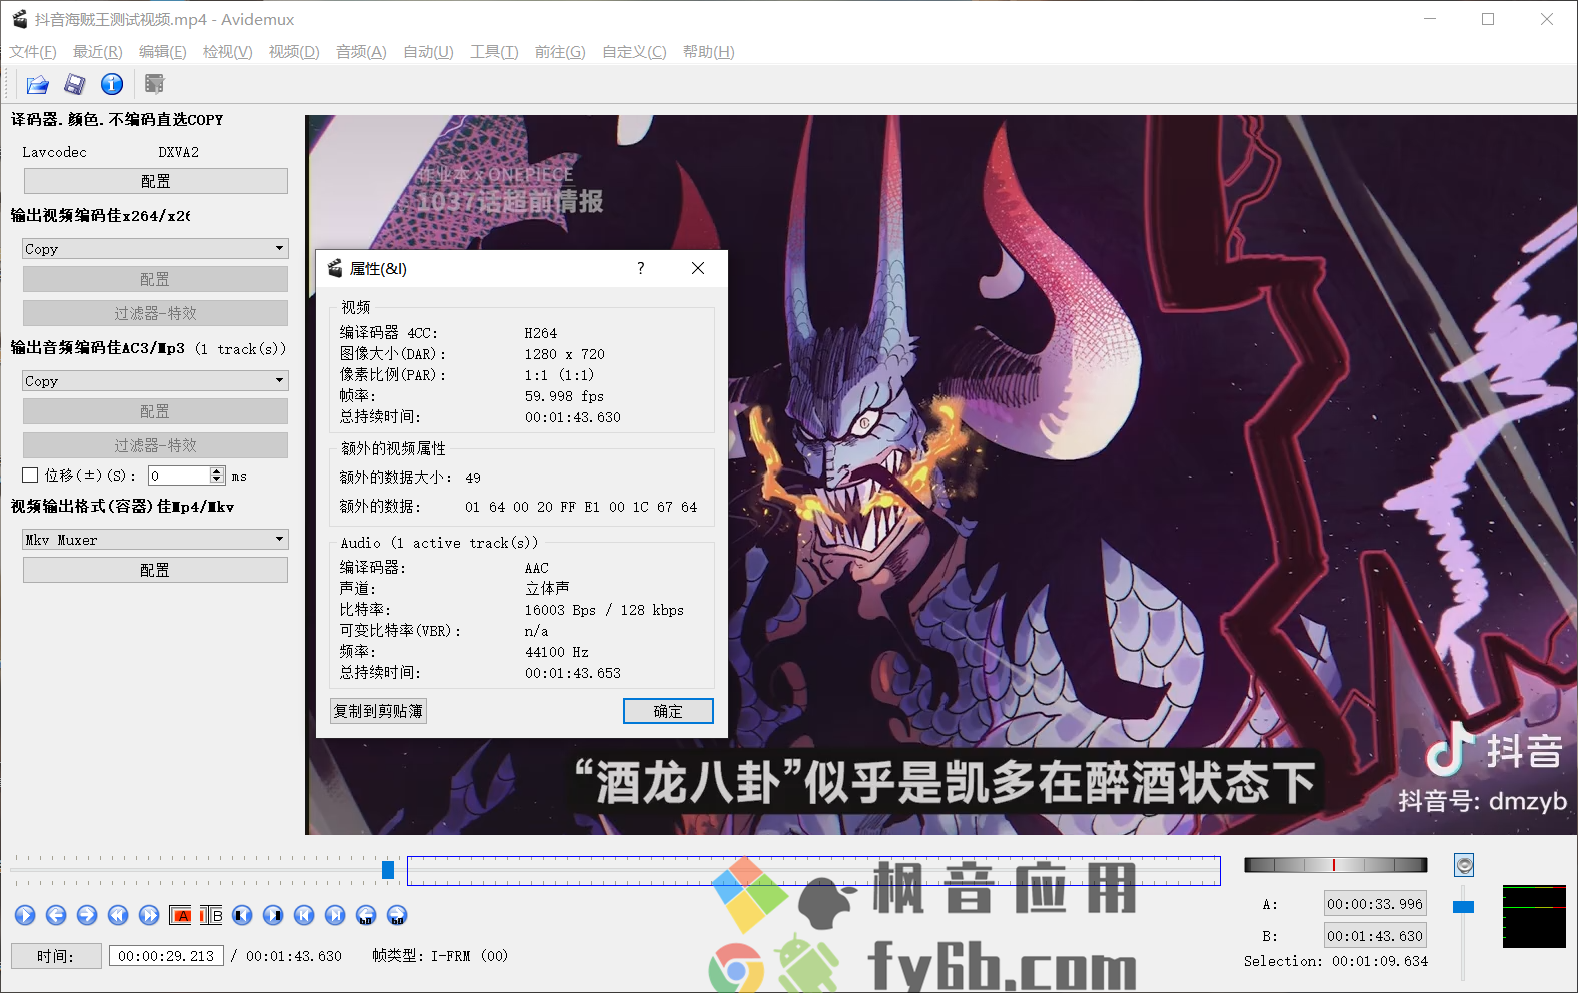The width and height of the screenshot is (1578, 993).
Task: Close the properties dialog with its X button
Action: click(x=698, y=268)
